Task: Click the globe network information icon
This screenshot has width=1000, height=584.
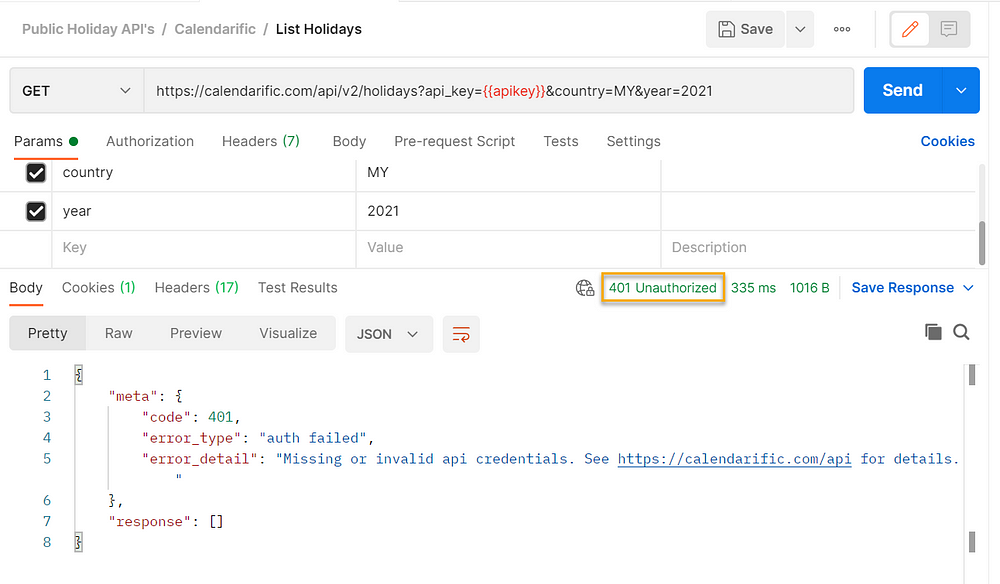Action: point(585,288)
